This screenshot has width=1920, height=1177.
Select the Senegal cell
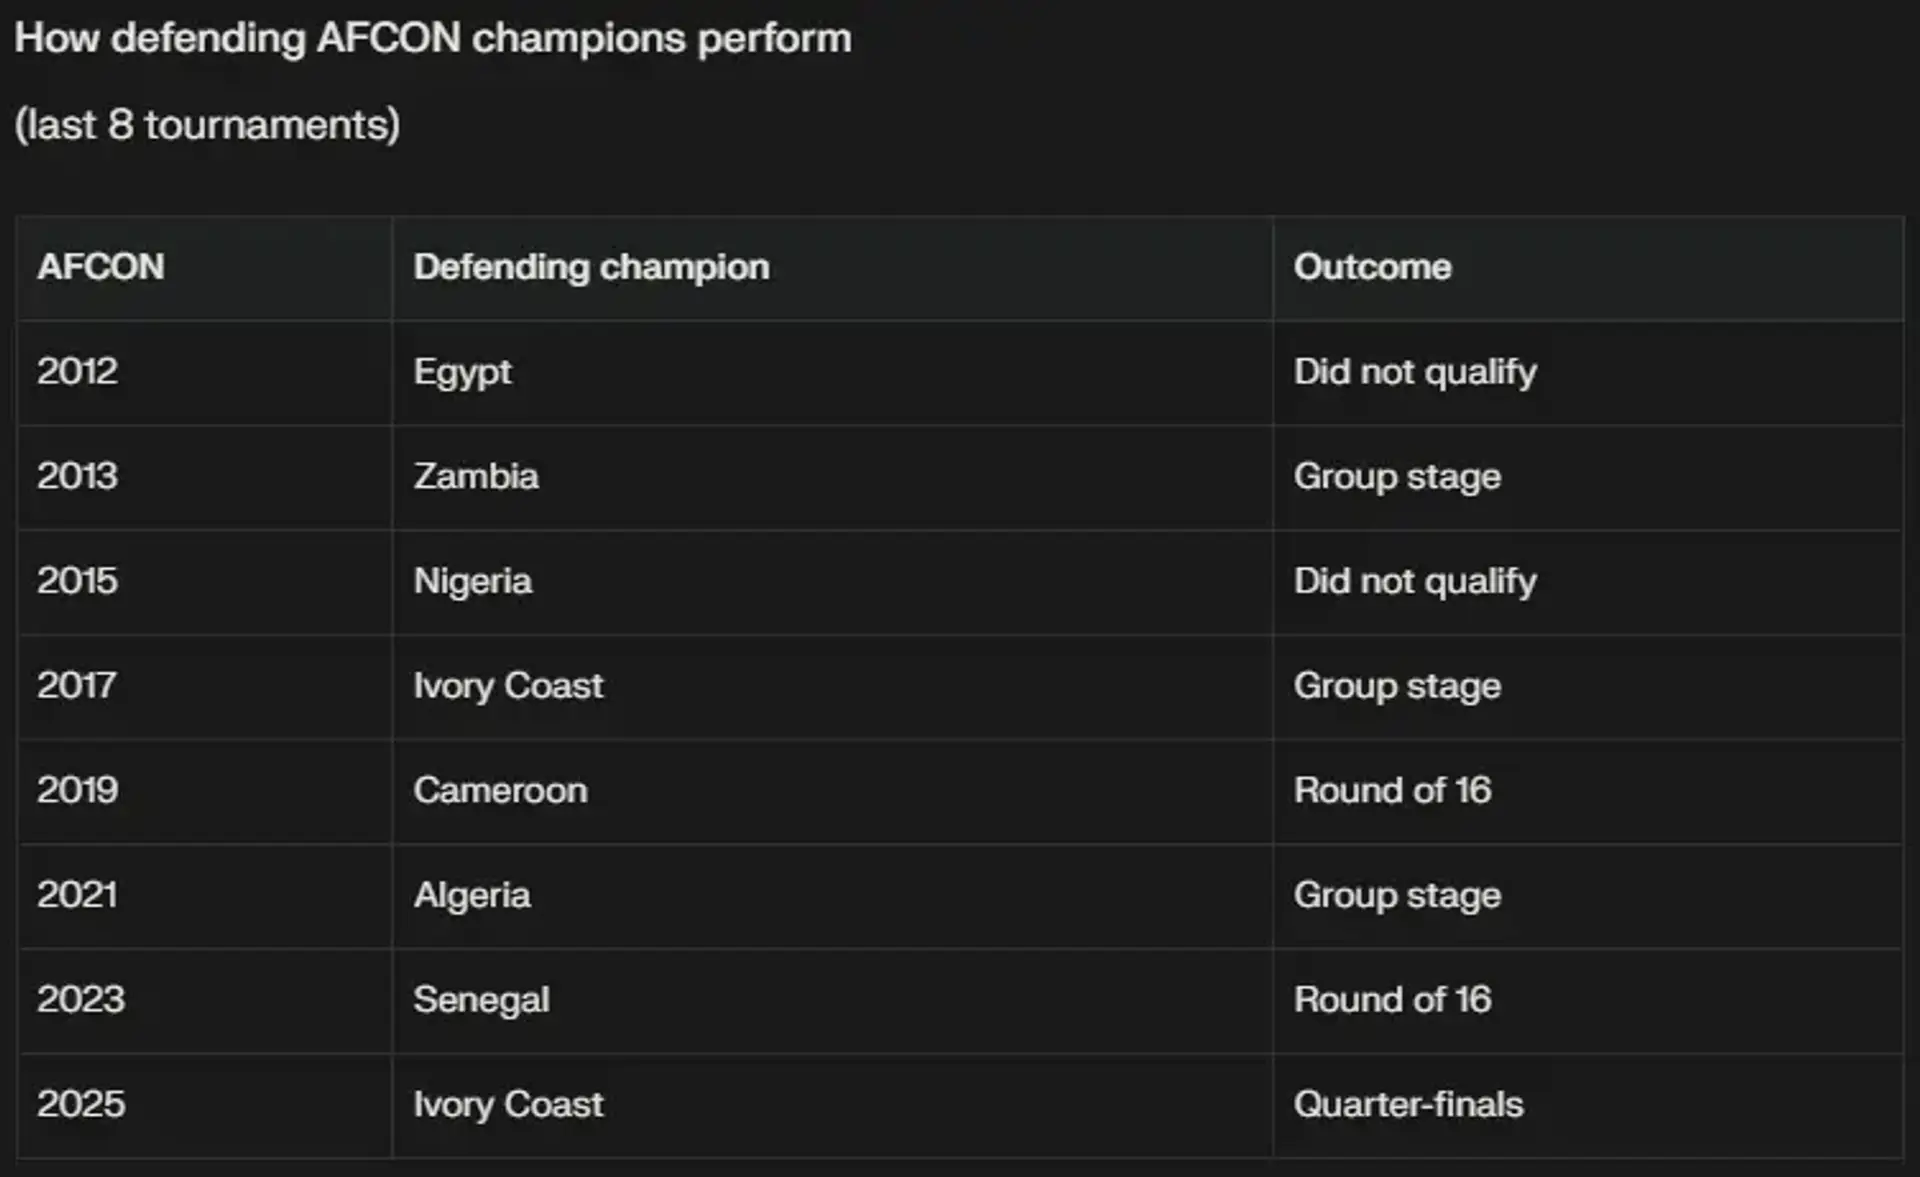[x=481, y=1000]
